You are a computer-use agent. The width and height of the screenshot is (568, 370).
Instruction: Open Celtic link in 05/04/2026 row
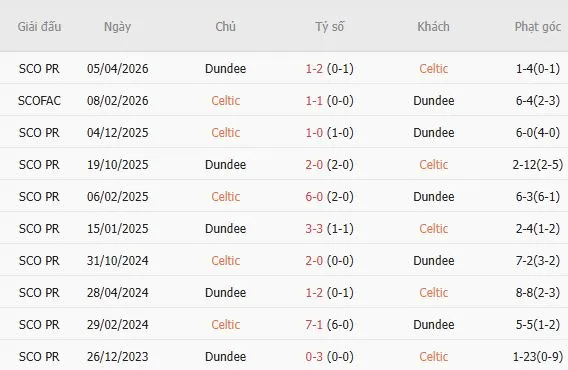434,68
